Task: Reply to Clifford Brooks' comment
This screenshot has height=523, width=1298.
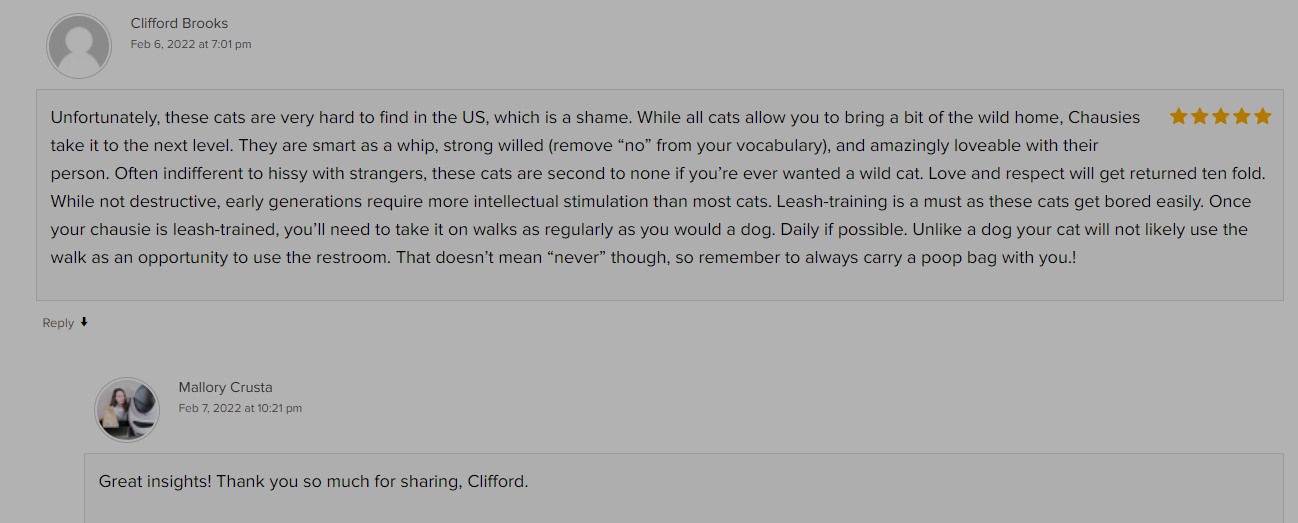Action: (58, 323)
